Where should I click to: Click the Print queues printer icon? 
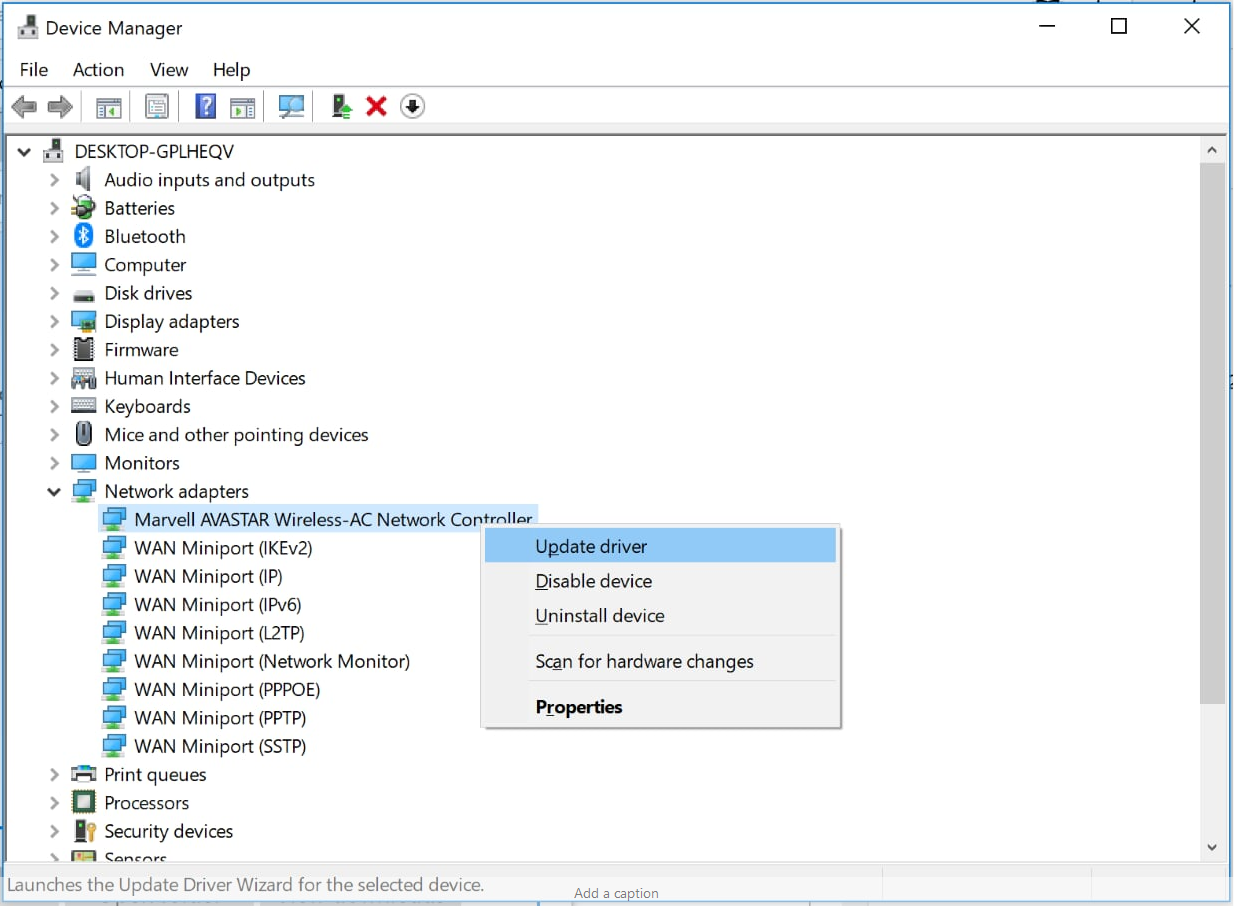tap(84, 774)
